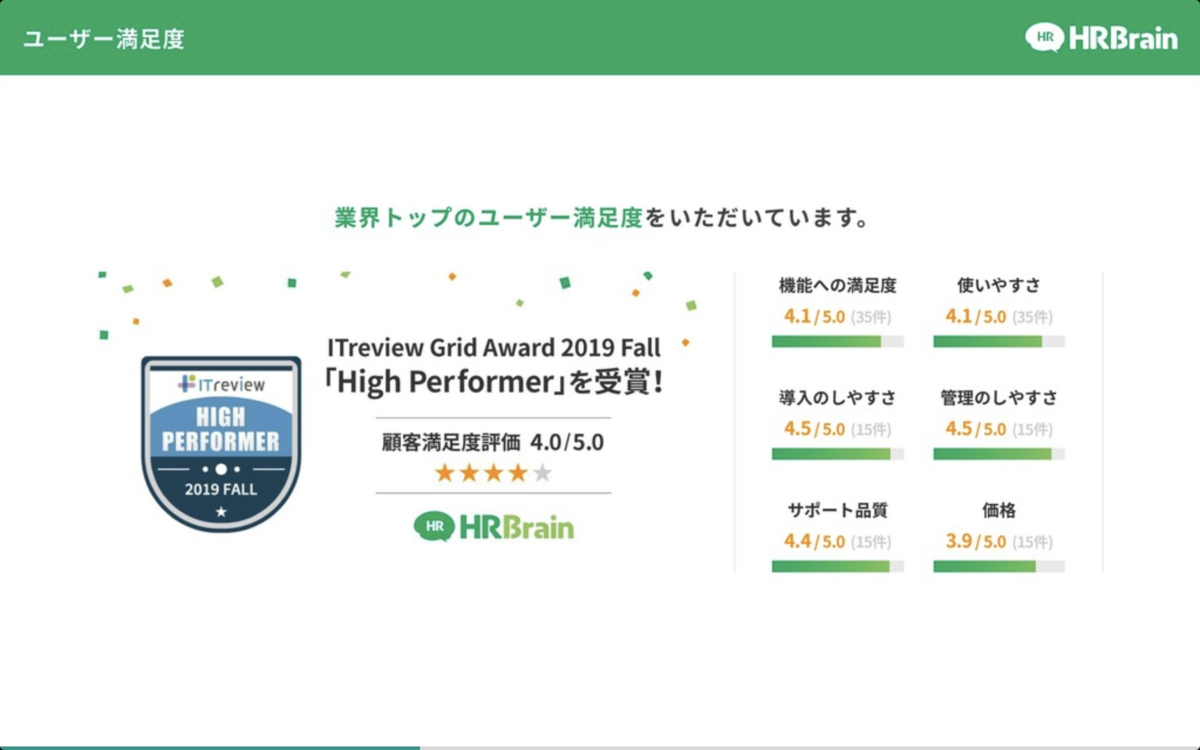Screen dimensions: 1200x750
Task: Click the 価格 label
Action: (x=999, y=510)
